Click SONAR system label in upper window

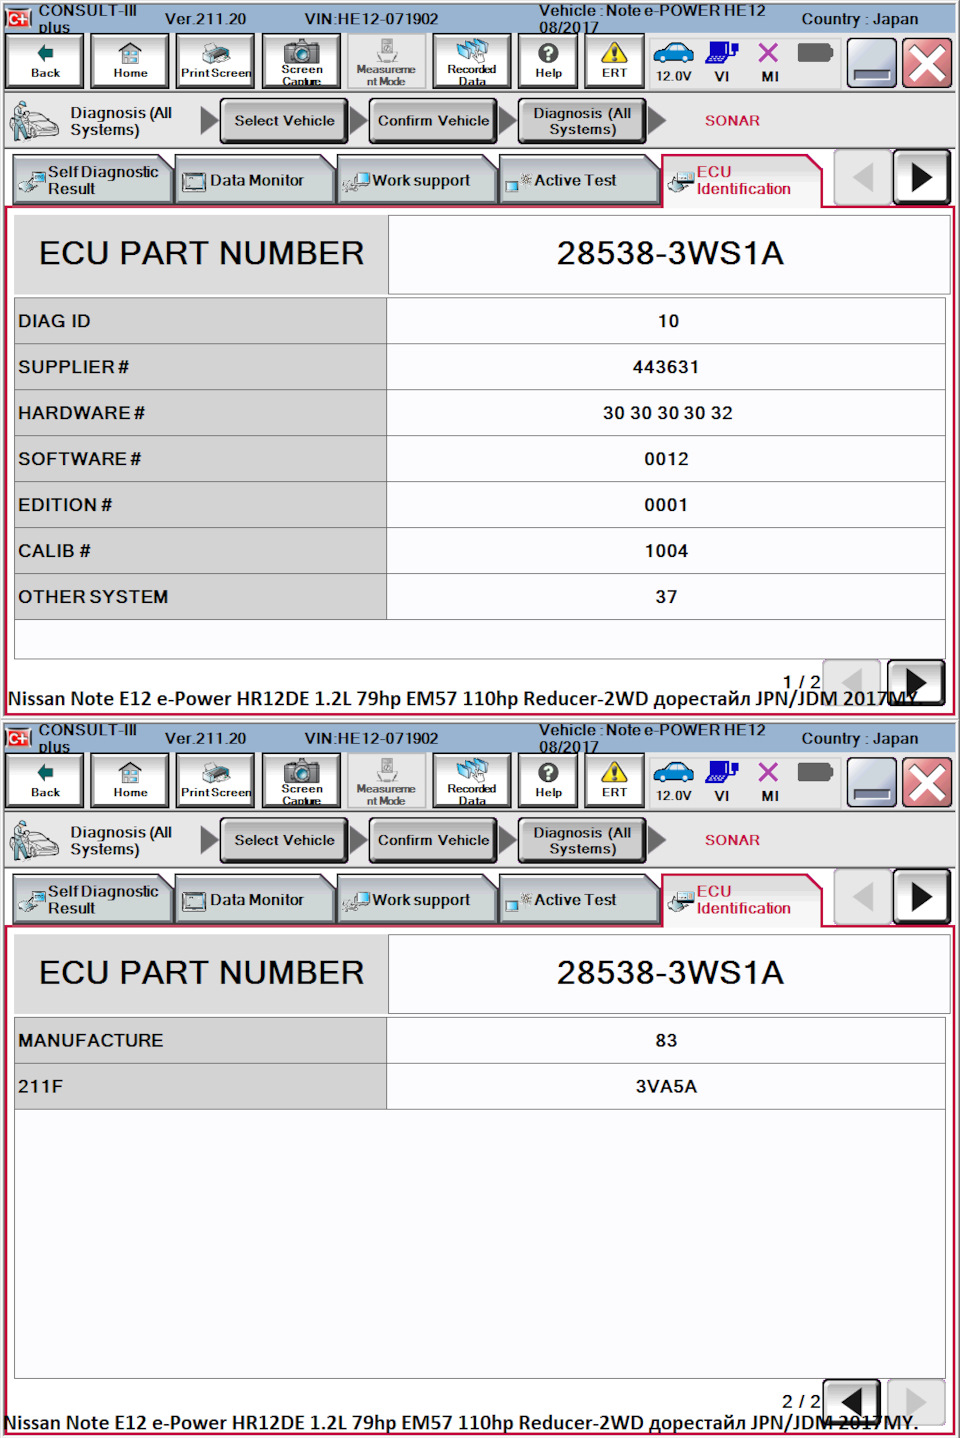point(732,121)
